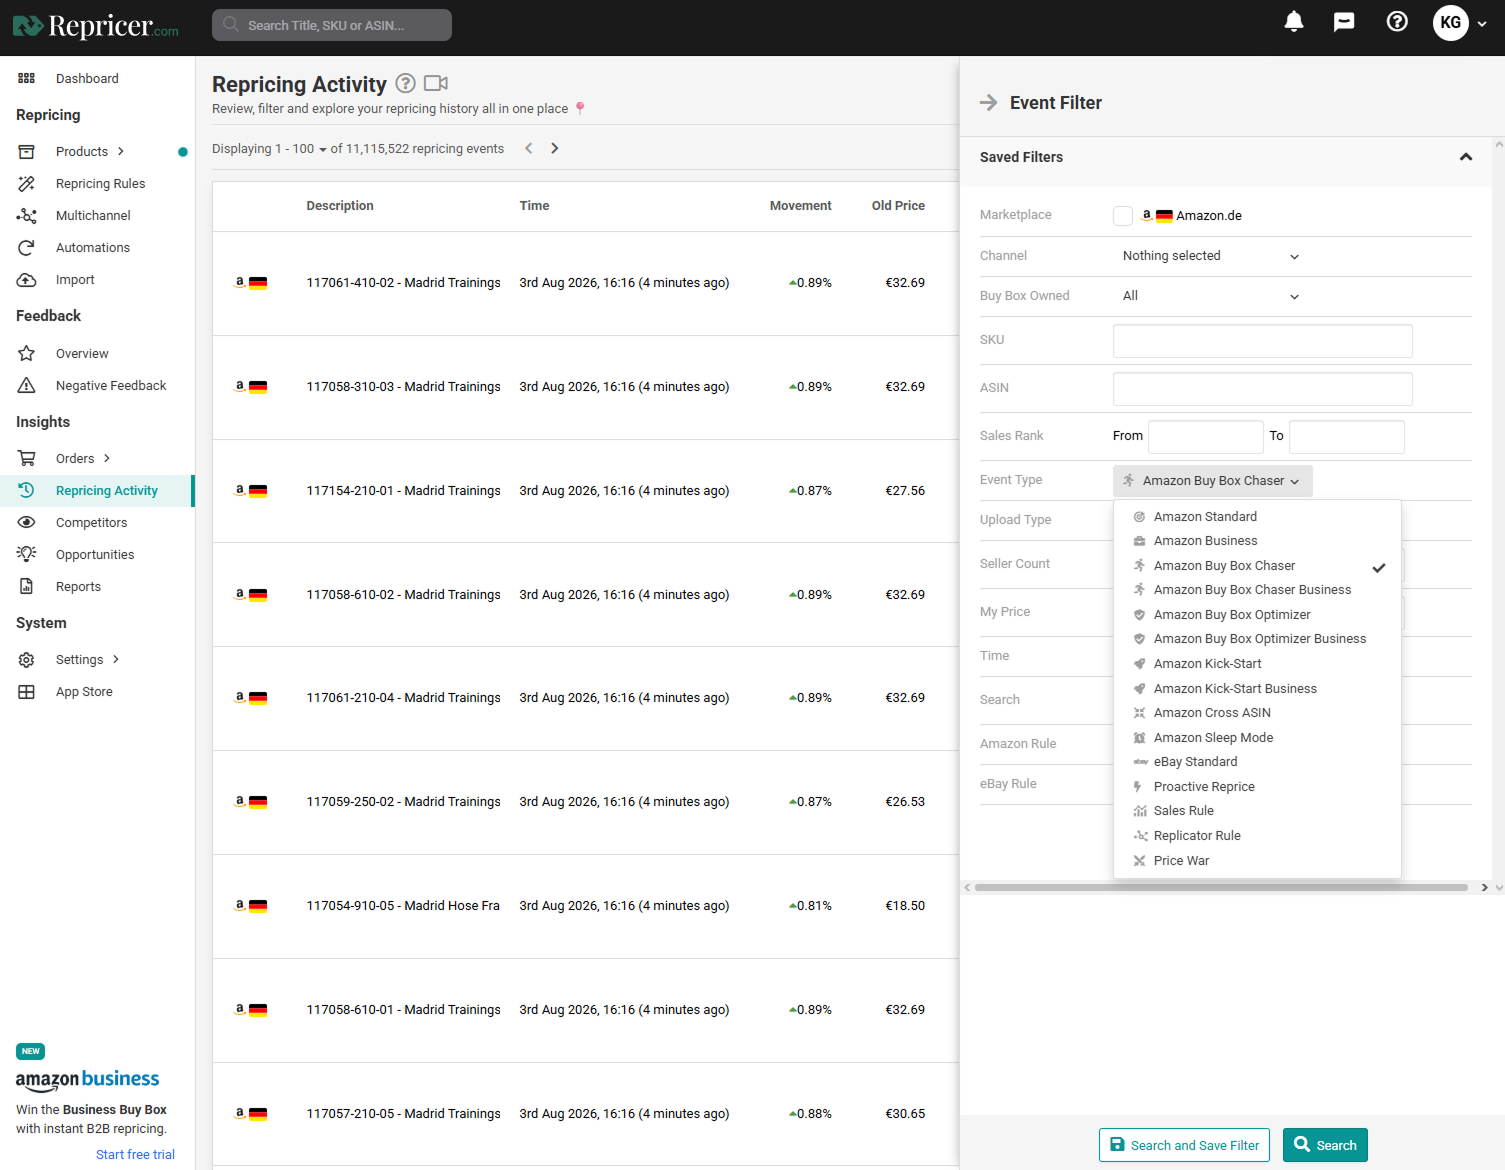1505x1170 pixels.
Task: Click Search and Save Filter button
Action: click(1185, 1146)
